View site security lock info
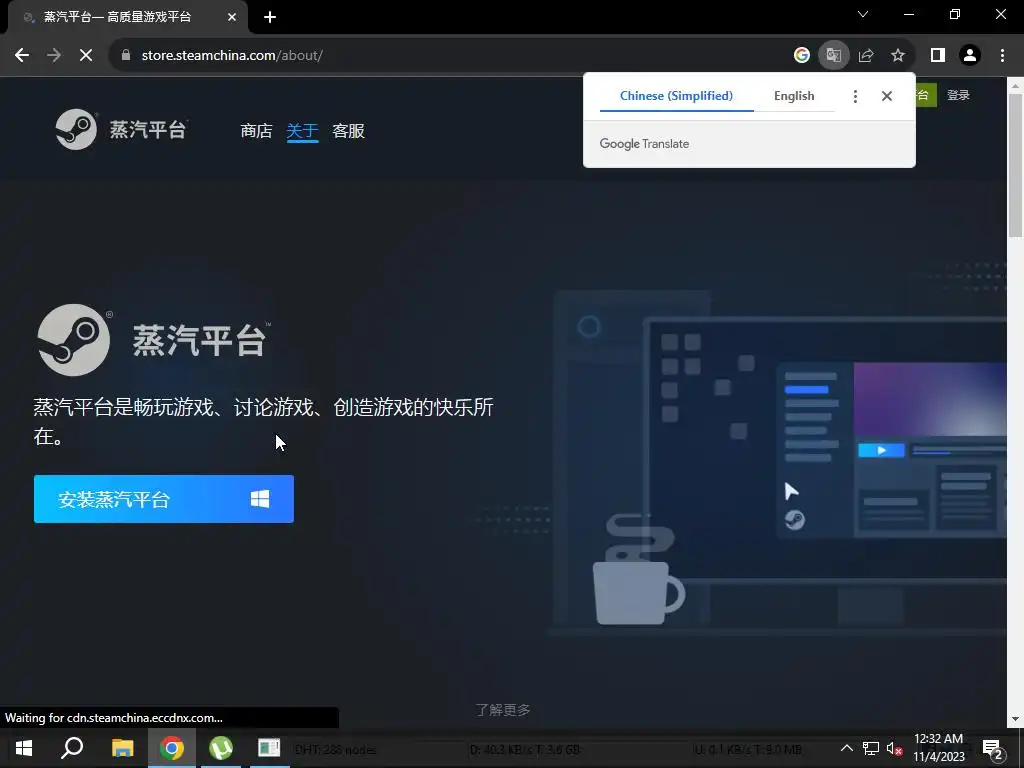Image resolution: width=1024 pixels, height=768 pixels. 126,56
